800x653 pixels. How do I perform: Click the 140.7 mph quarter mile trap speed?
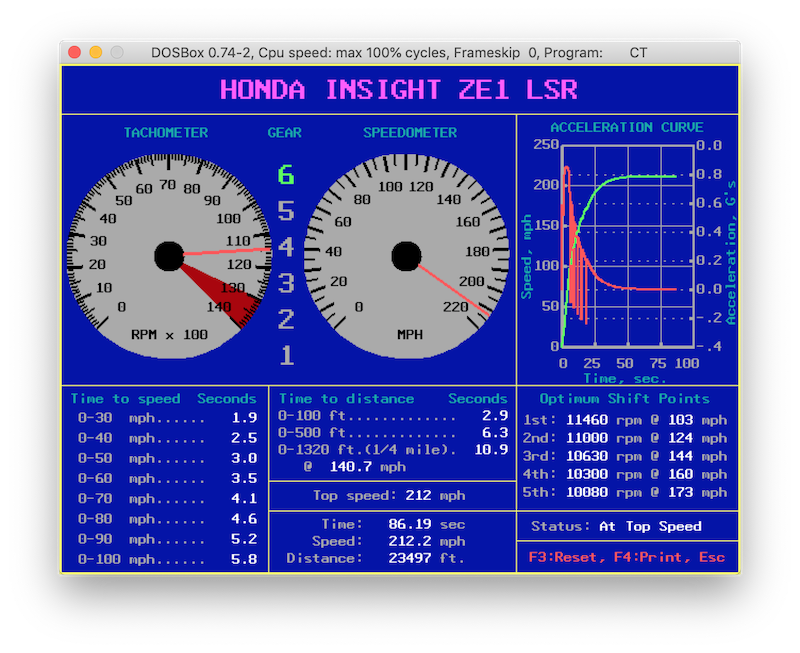coord(367,467)
